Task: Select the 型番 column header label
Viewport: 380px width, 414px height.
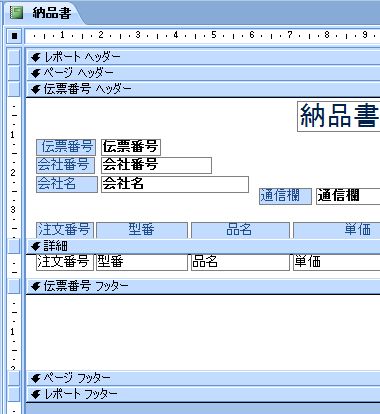Action: click(x=142, y=230)
